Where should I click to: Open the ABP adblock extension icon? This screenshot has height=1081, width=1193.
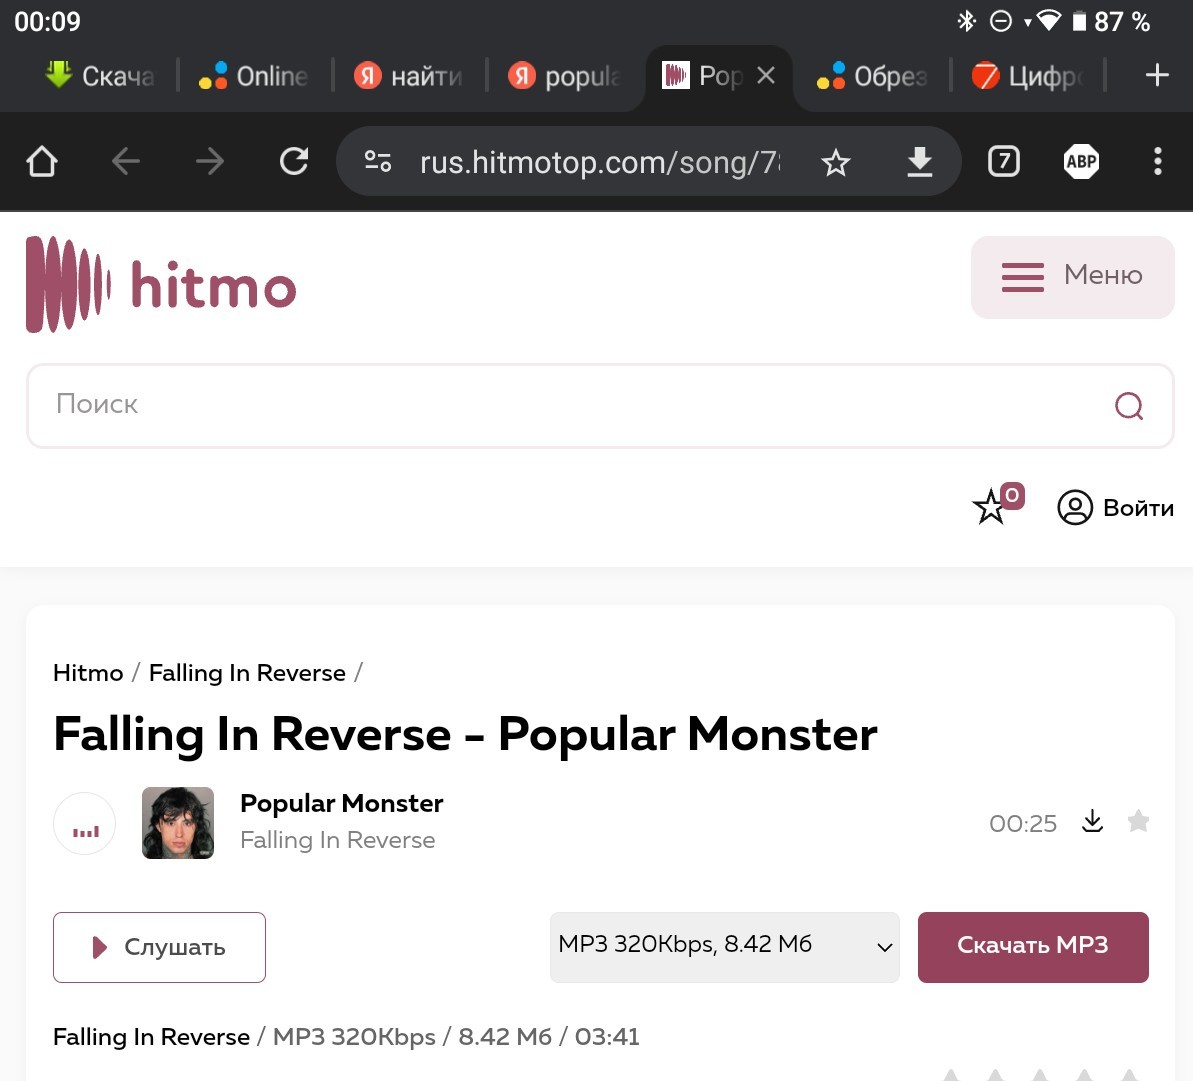(x=1081, y=161)
